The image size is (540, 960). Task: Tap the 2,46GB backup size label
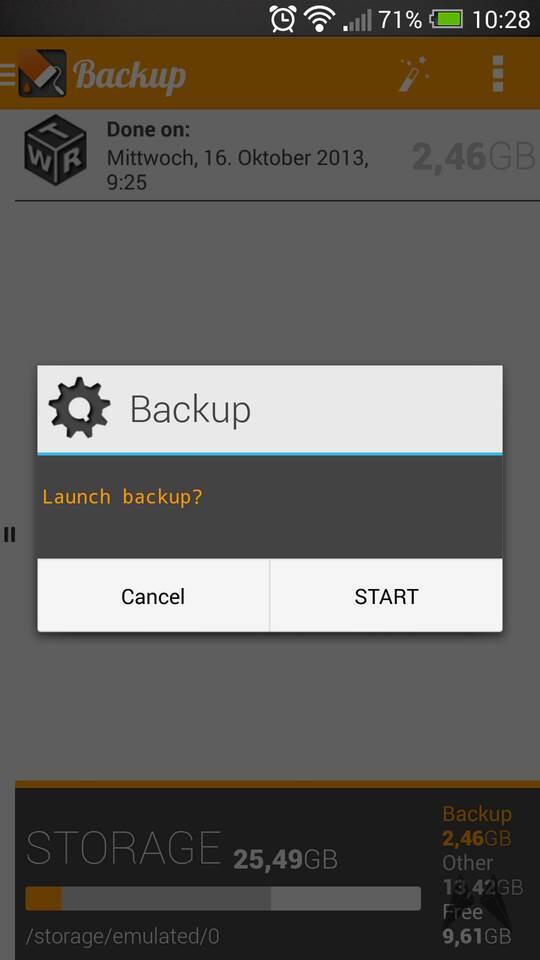pos(473,157)
